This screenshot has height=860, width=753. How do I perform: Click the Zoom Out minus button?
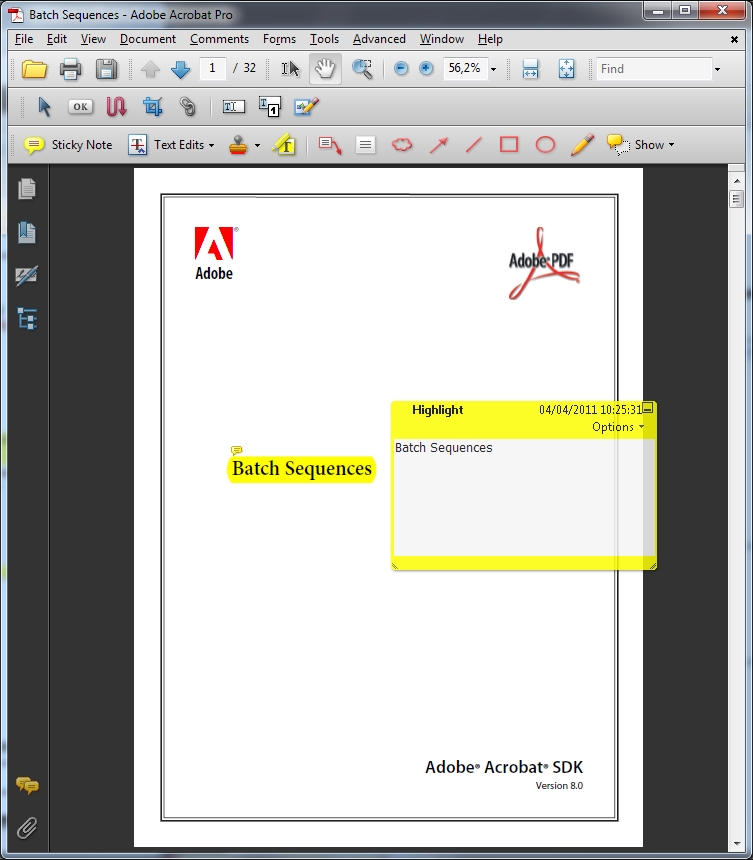click(401, 69)
